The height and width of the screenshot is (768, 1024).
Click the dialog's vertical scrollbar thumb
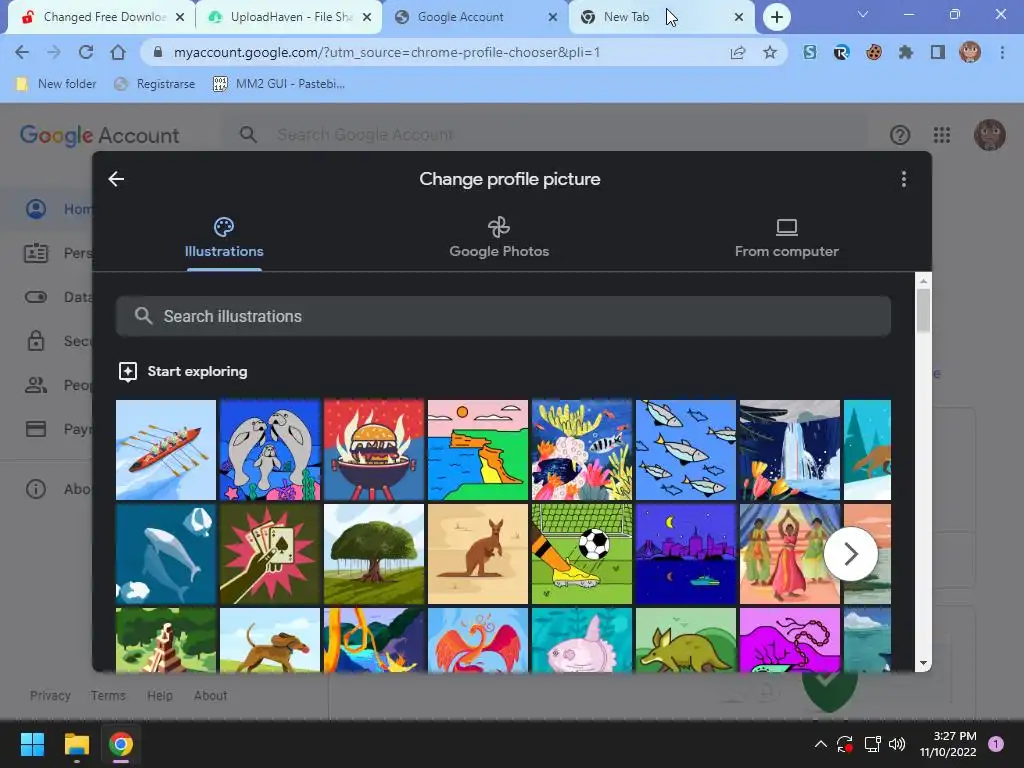(923, 310)
